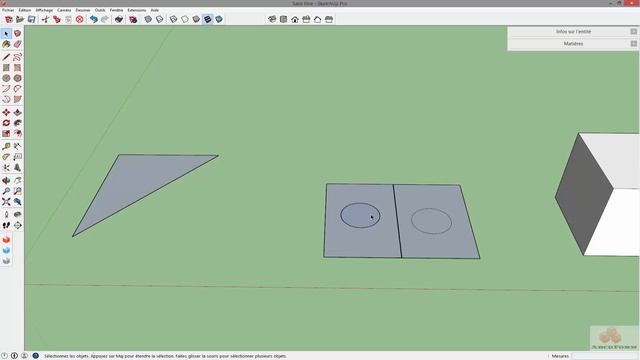Select the Line pencil tool
This screenshot has height=360, width=640.
point(6,57)
